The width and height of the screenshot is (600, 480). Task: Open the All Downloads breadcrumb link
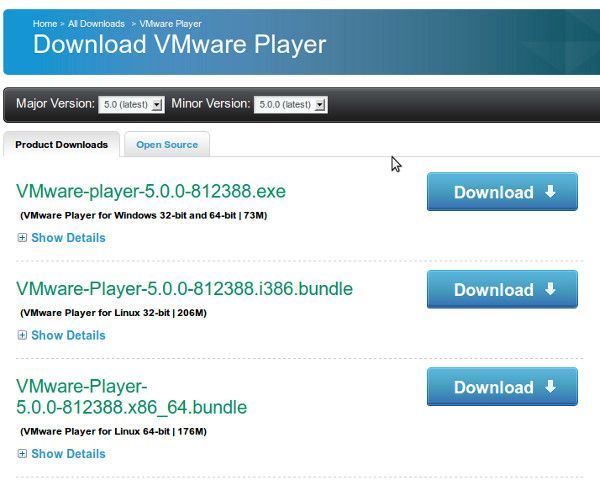tap(96, 23)
